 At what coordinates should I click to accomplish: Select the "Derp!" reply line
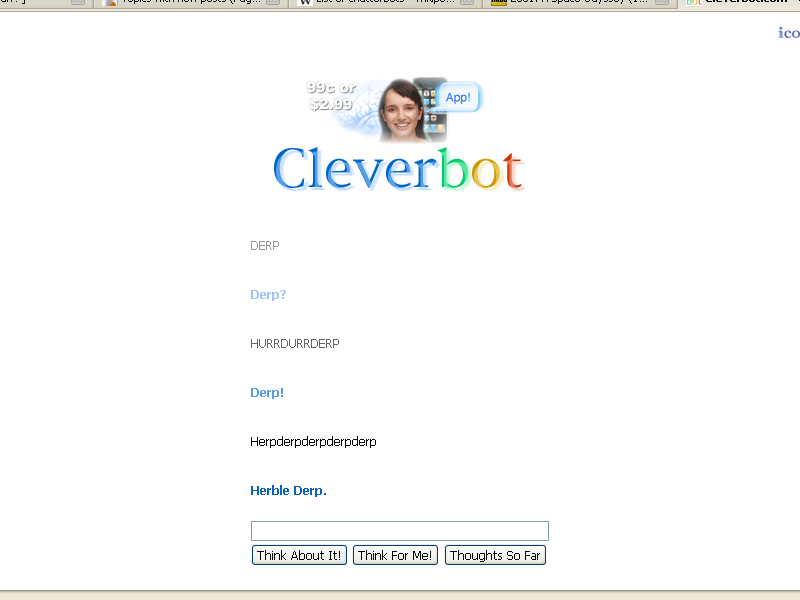[267, 392]
